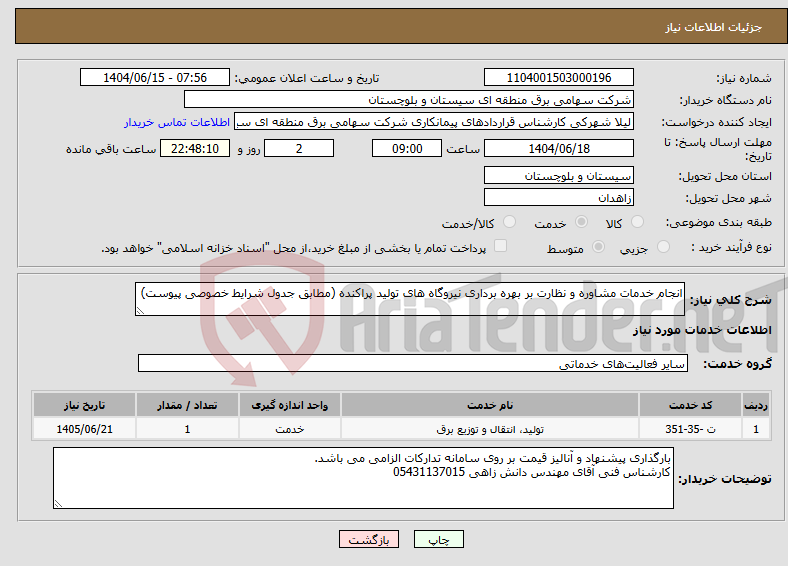Click service code cell ت -35-351

691,429
